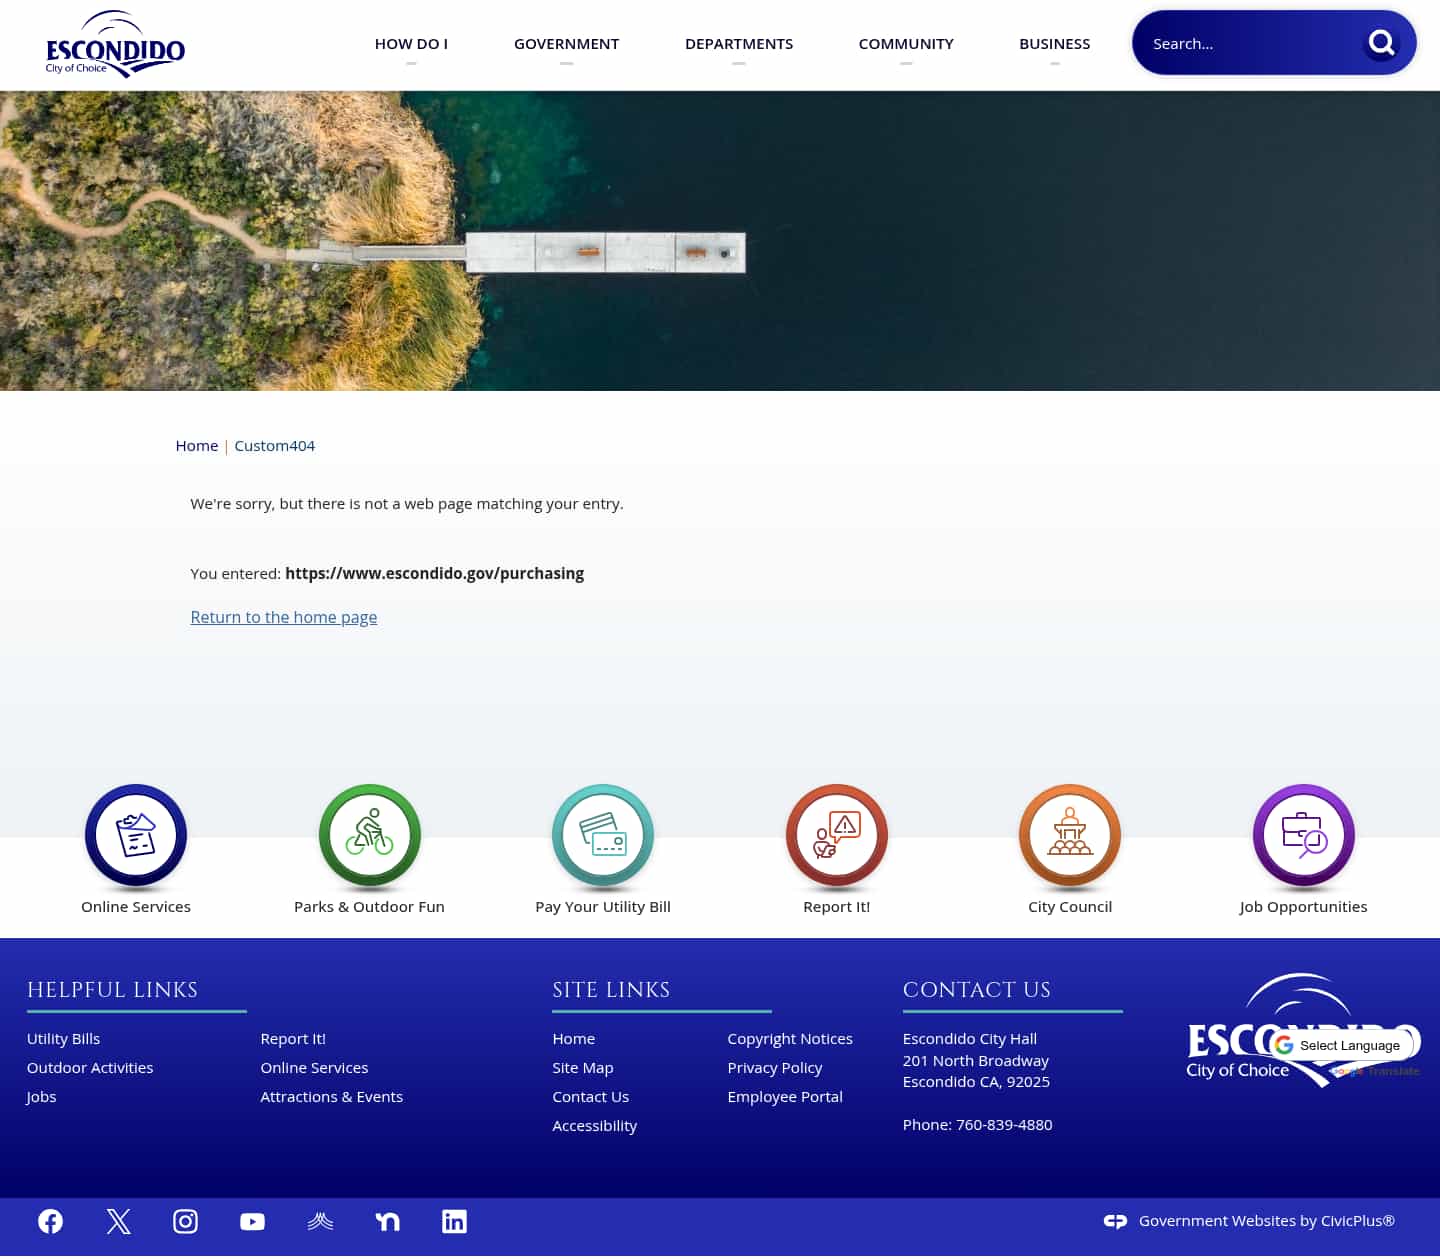This screenshot has height=1259, width=1440.
Task: Click the Escondido logo in the header
Action: (x=115, y=44)
